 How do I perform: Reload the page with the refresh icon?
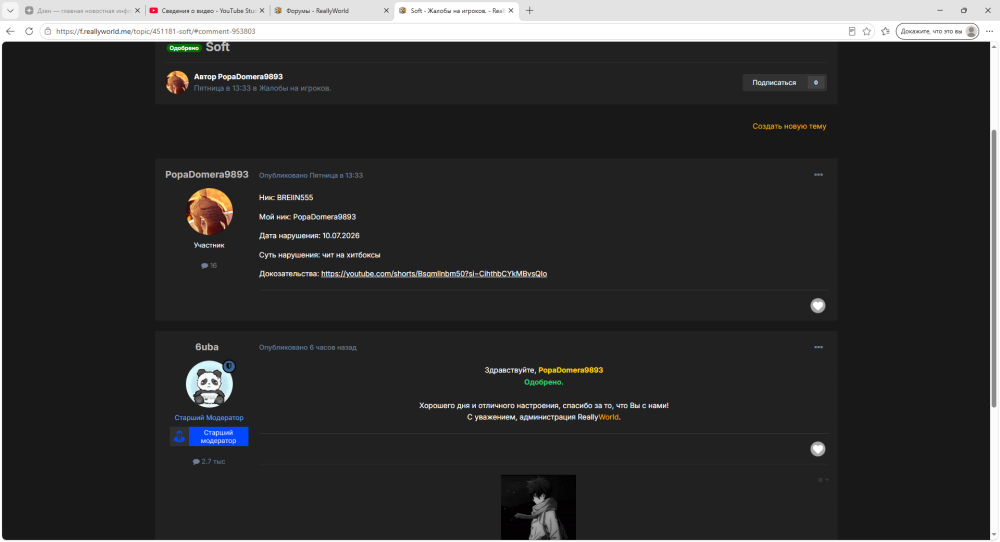pyautogui.click(x=29, y=31)
